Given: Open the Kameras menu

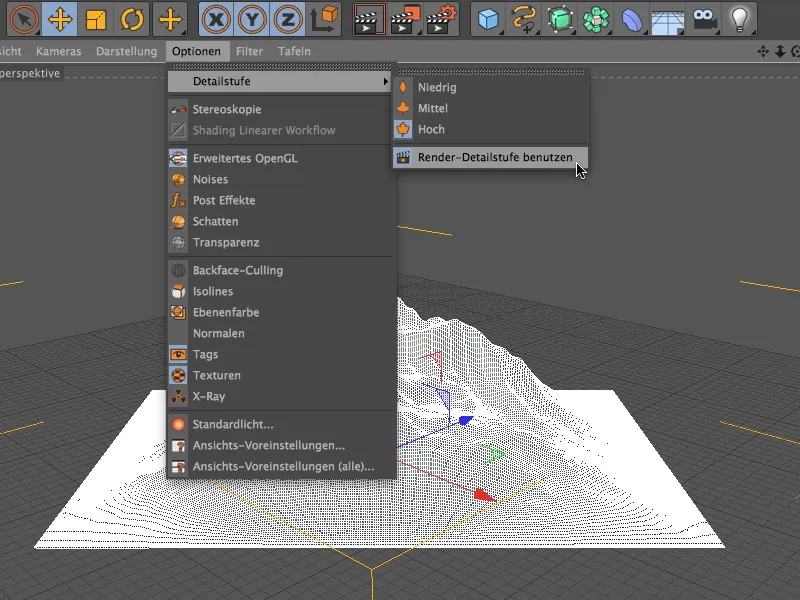Looking at the screenshot, I should click(x=59, y=51).
